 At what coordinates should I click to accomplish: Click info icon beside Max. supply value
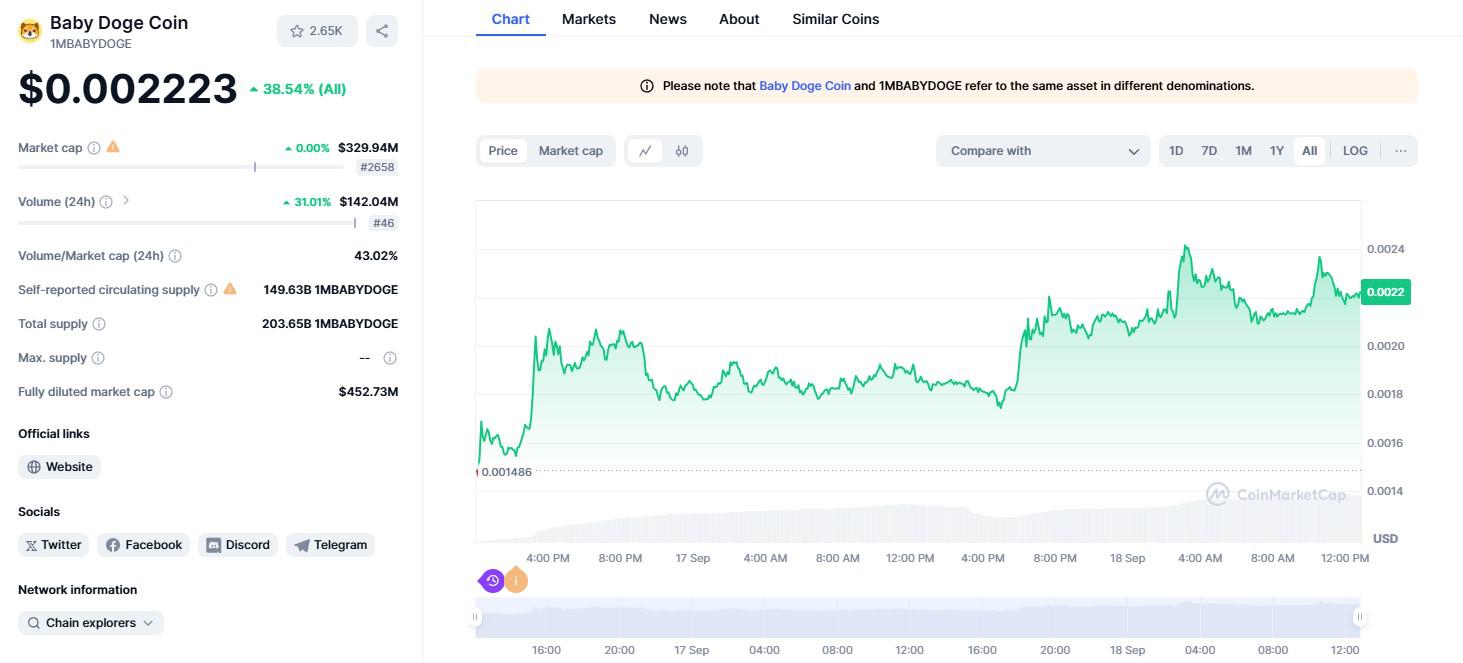pyautogui.click(x=390, y=358)
